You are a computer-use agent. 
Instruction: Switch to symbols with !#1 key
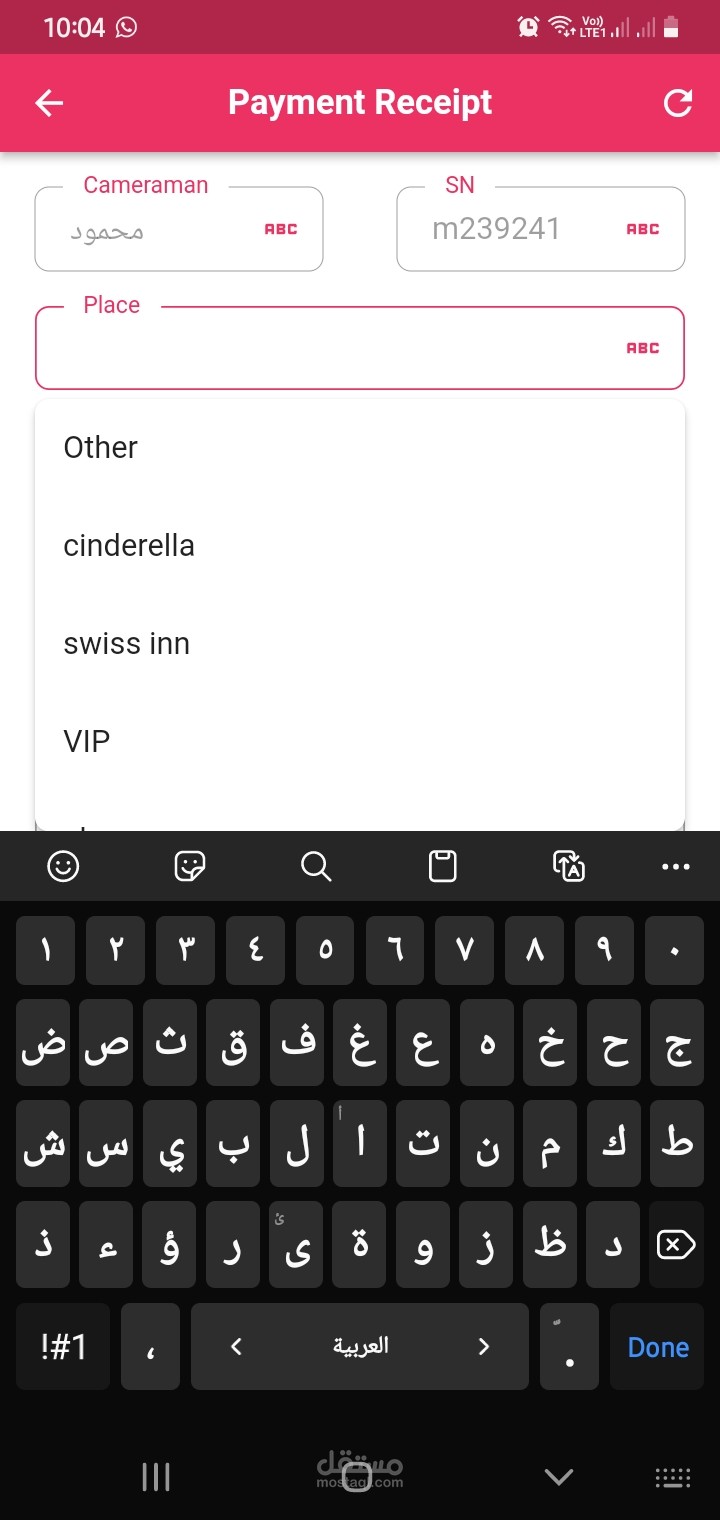63,1347
